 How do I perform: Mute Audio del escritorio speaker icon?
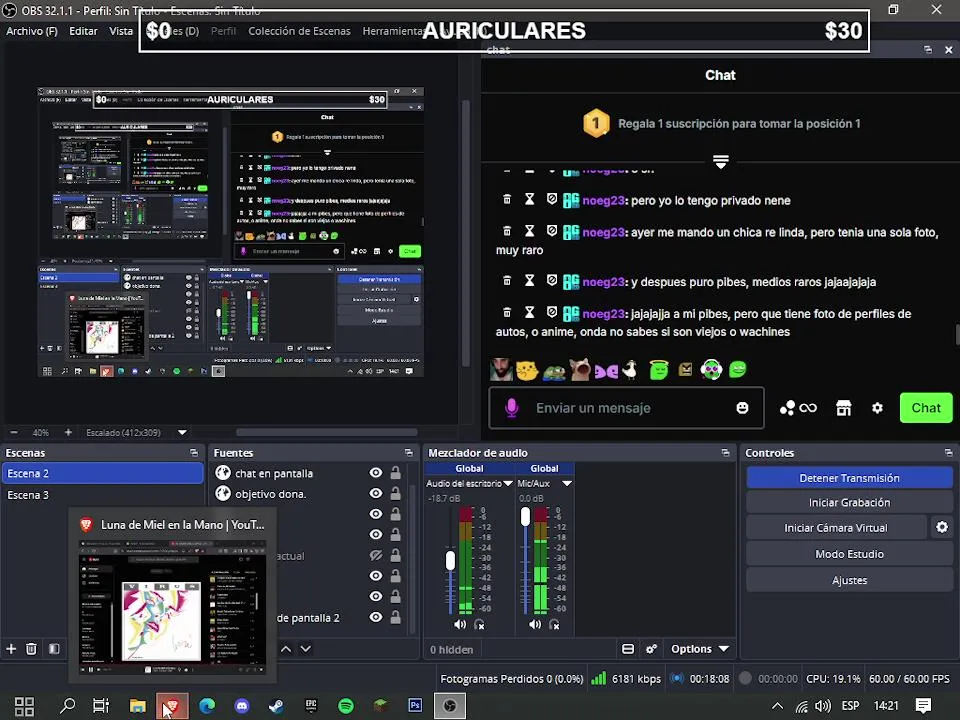[459, 624]
